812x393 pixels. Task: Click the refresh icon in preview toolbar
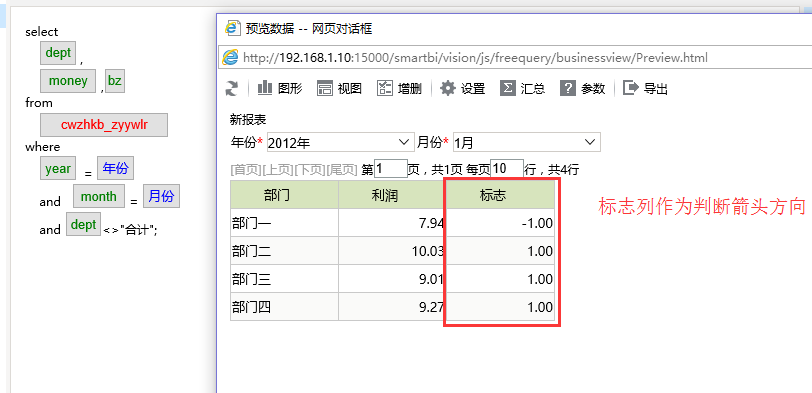point(231,89)
